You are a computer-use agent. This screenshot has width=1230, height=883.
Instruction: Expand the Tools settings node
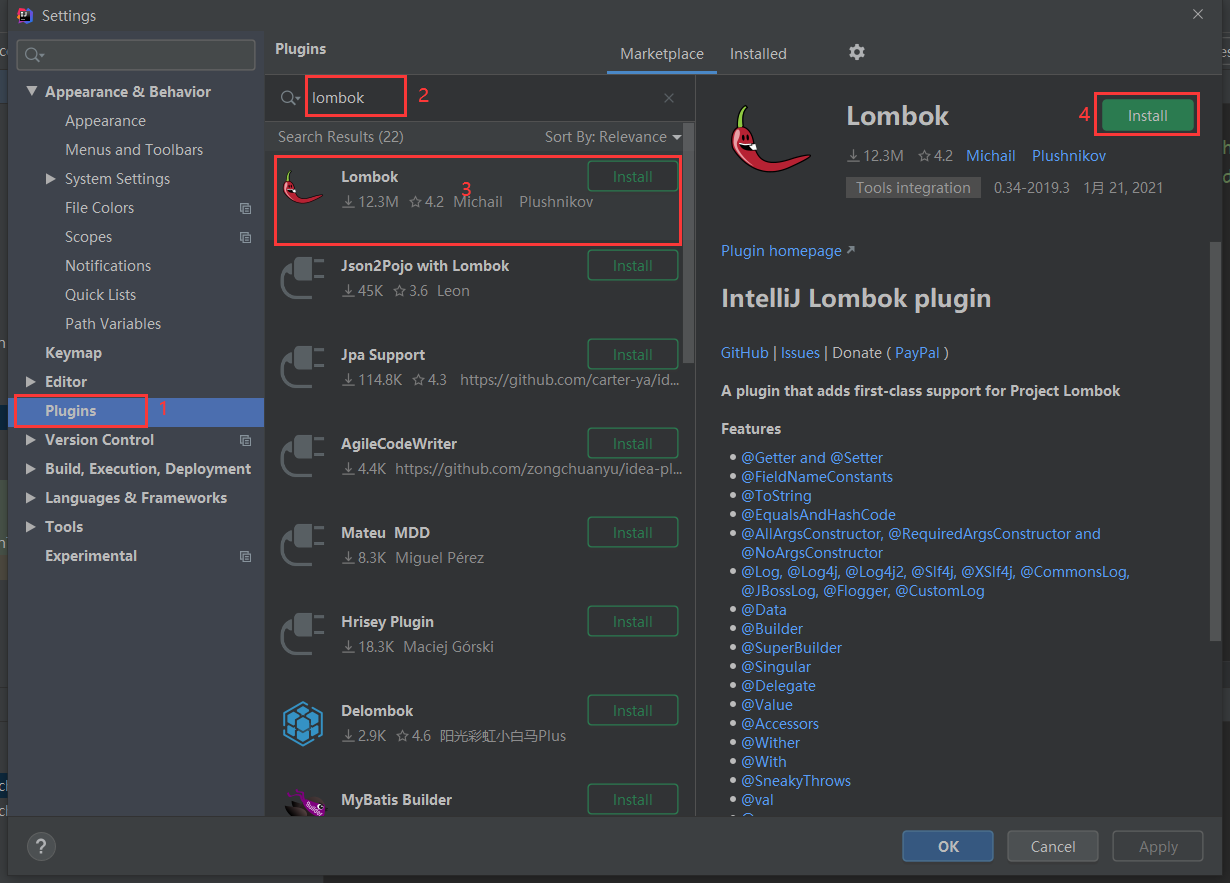pyautogui.click(x=31, y=527)
